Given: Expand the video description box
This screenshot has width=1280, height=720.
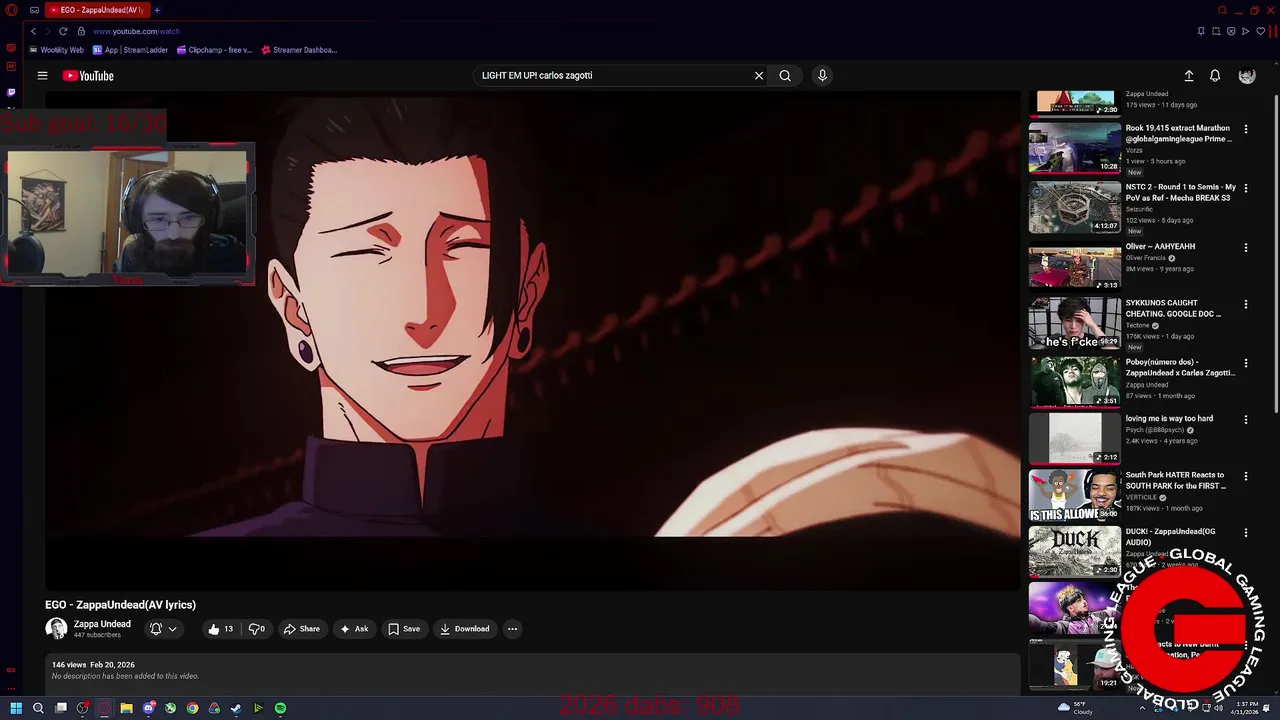Looking at the screenshot, I should pos(532,673).
